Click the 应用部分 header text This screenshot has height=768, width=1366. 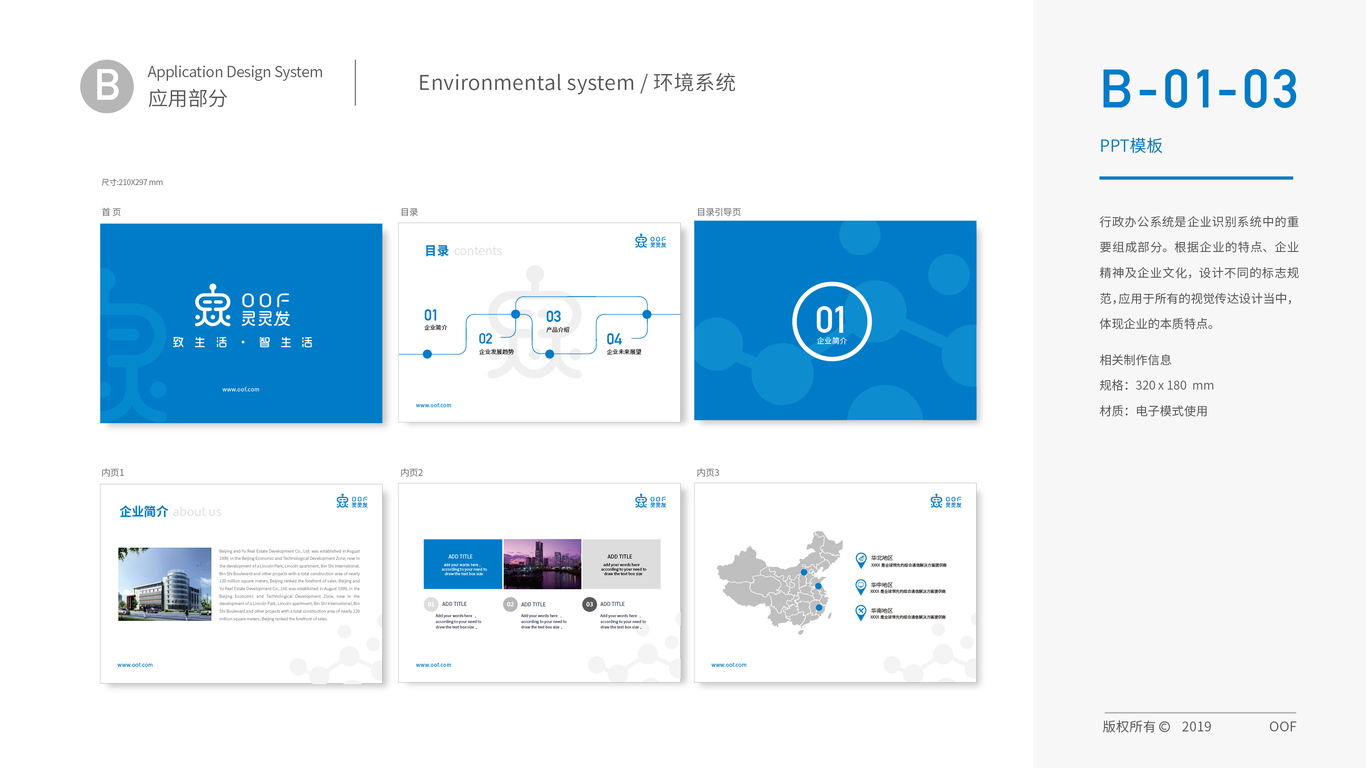188,98
